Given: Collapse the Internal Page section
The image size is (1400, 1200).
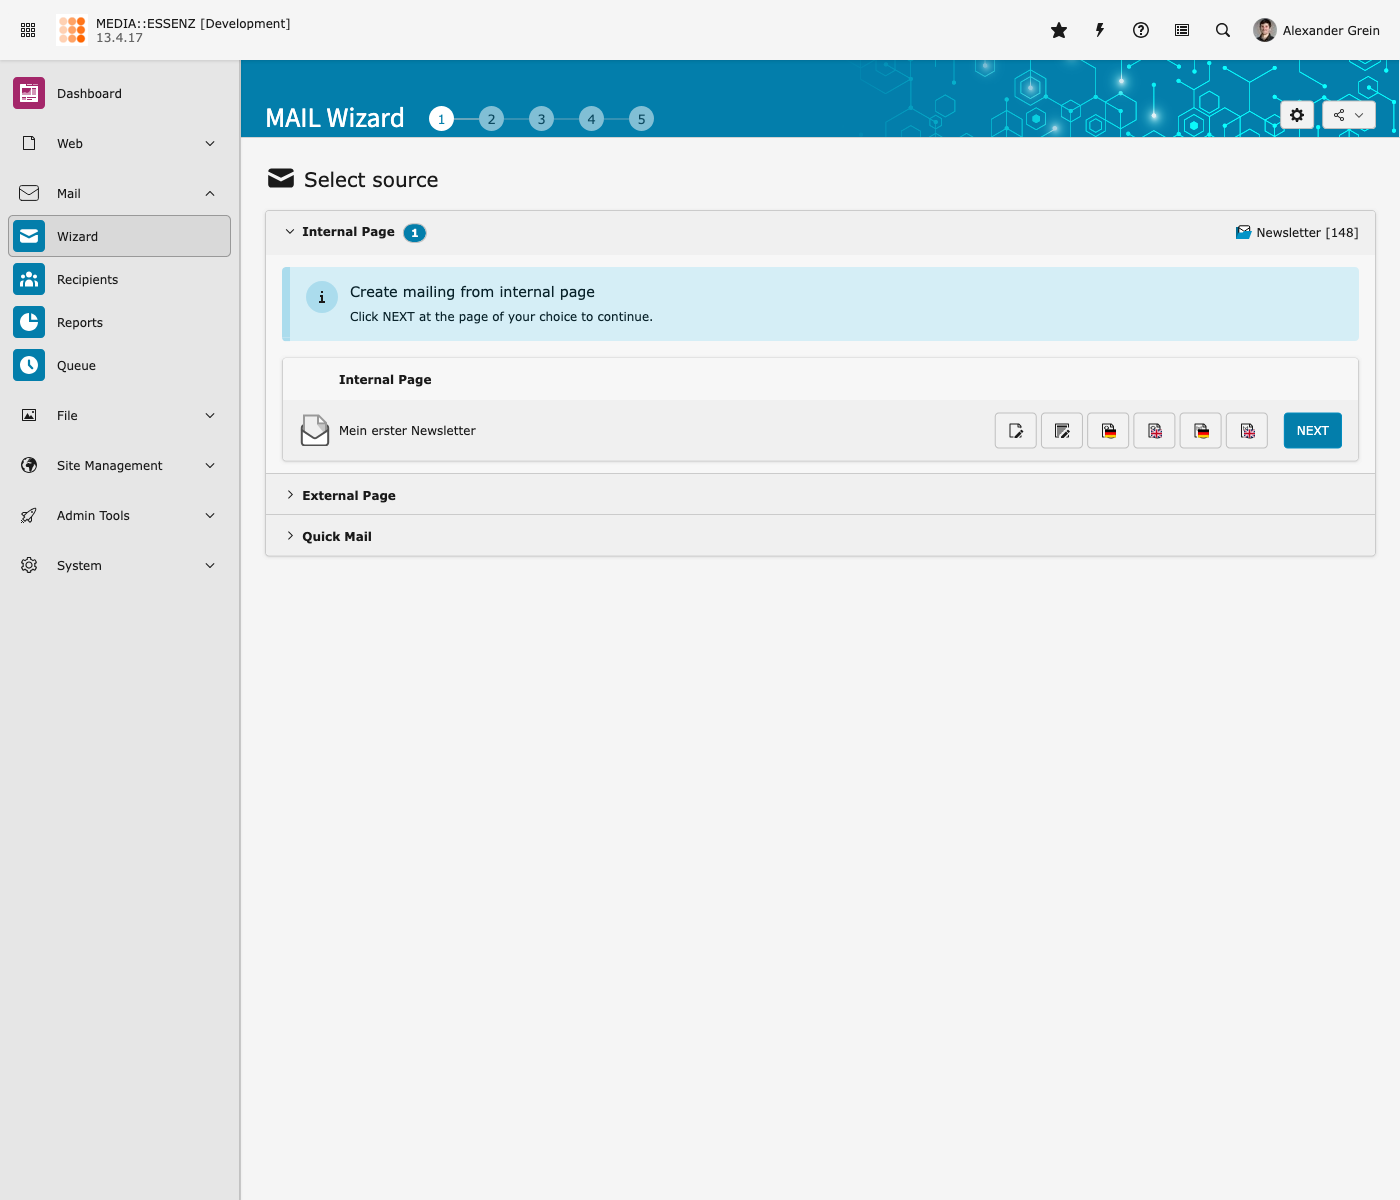Looking at the screenshot, I should [348, 232].
